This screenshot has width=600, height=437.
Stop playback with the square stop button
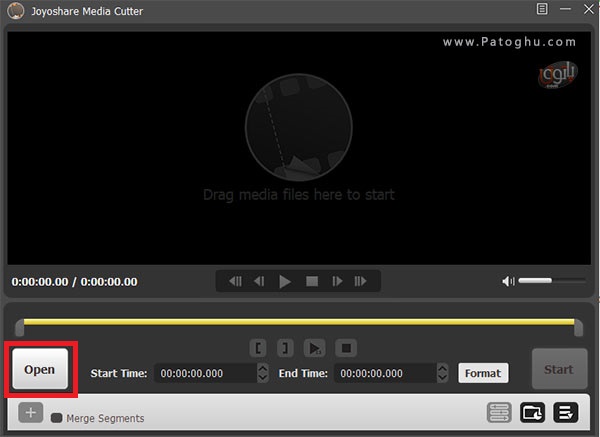click(x=312, y=282)
